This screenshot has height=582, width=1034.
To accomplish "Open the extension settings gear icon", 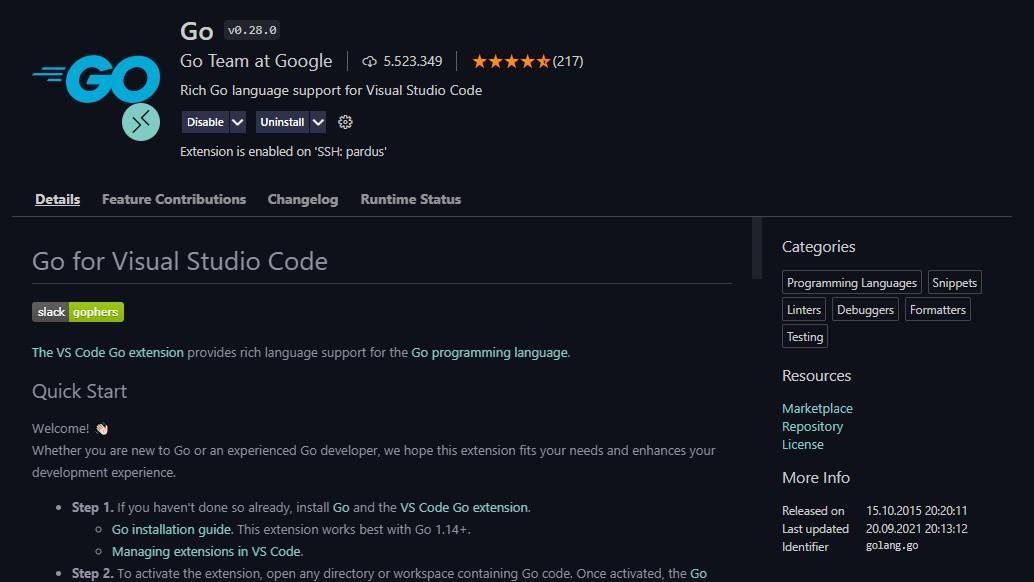I will click(345, 122).
